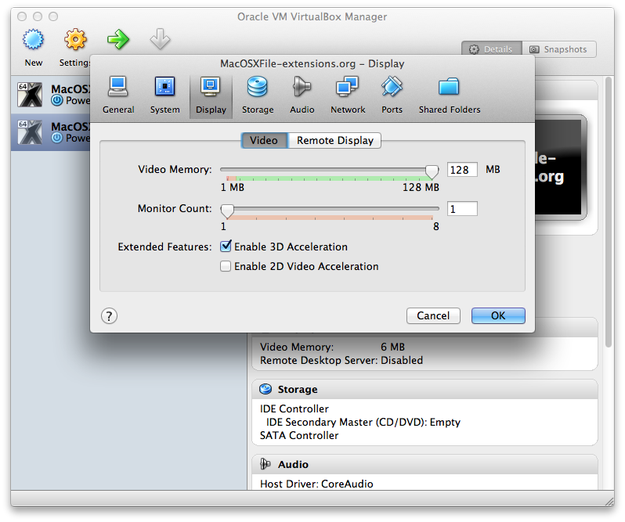Switch to the Remote Display tab
Screen dimensions: 625x522
(334, 140)
